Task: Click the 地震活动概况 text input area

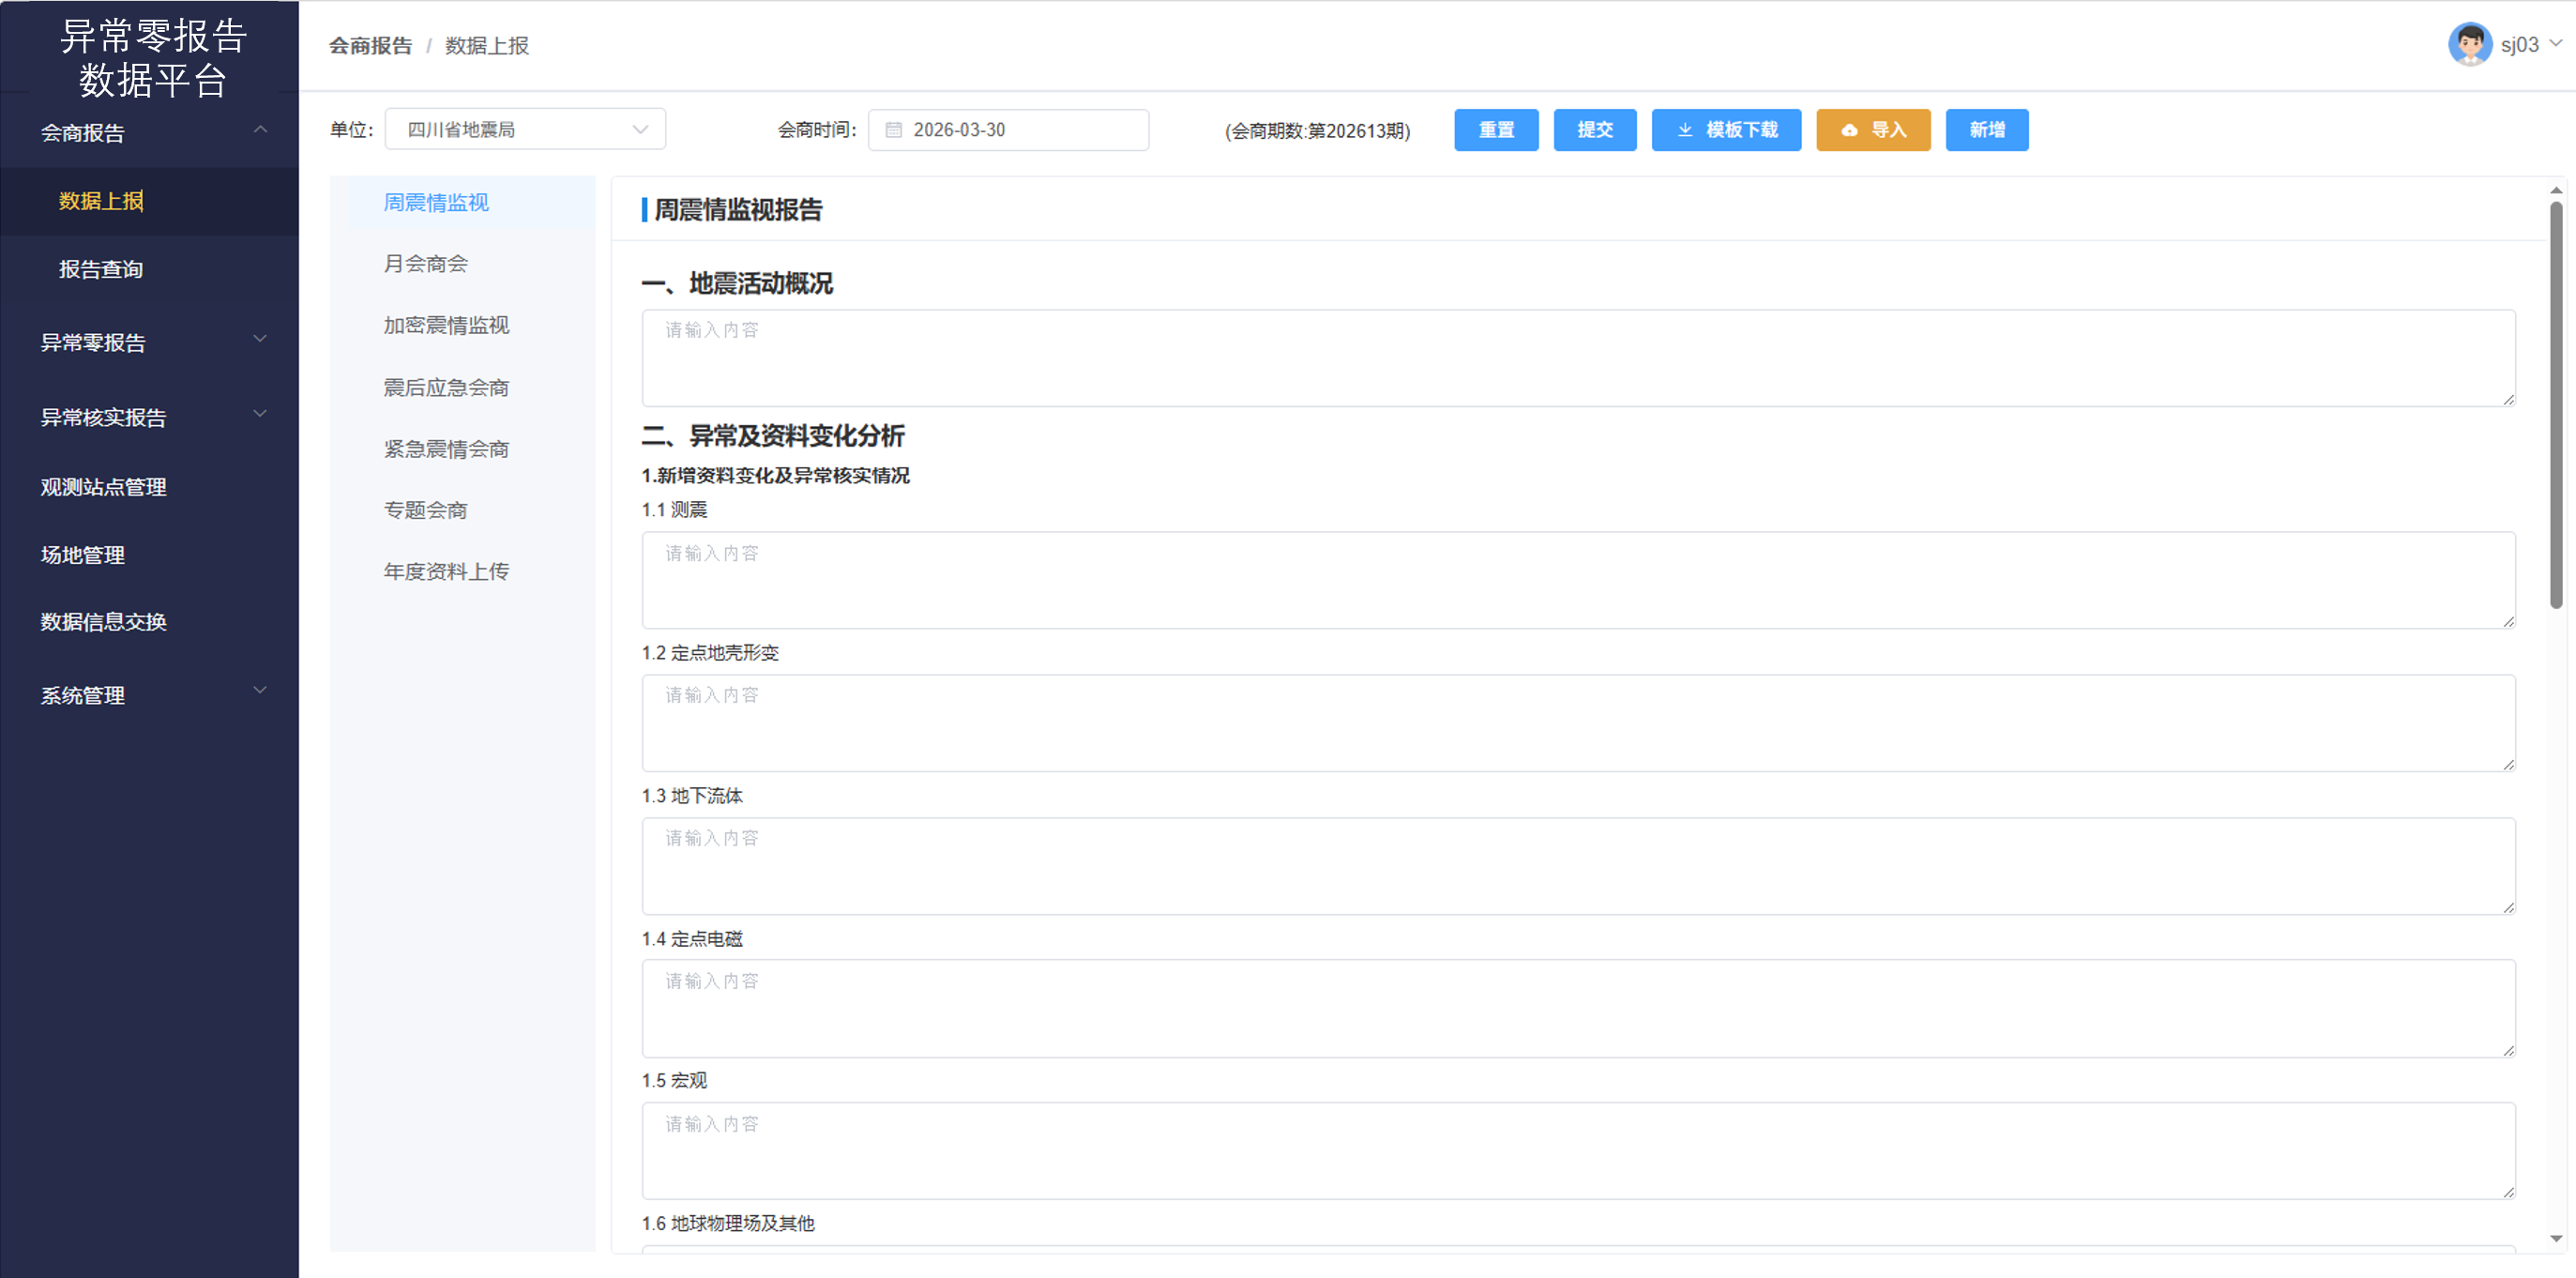Action: [x=1577, y=358]
